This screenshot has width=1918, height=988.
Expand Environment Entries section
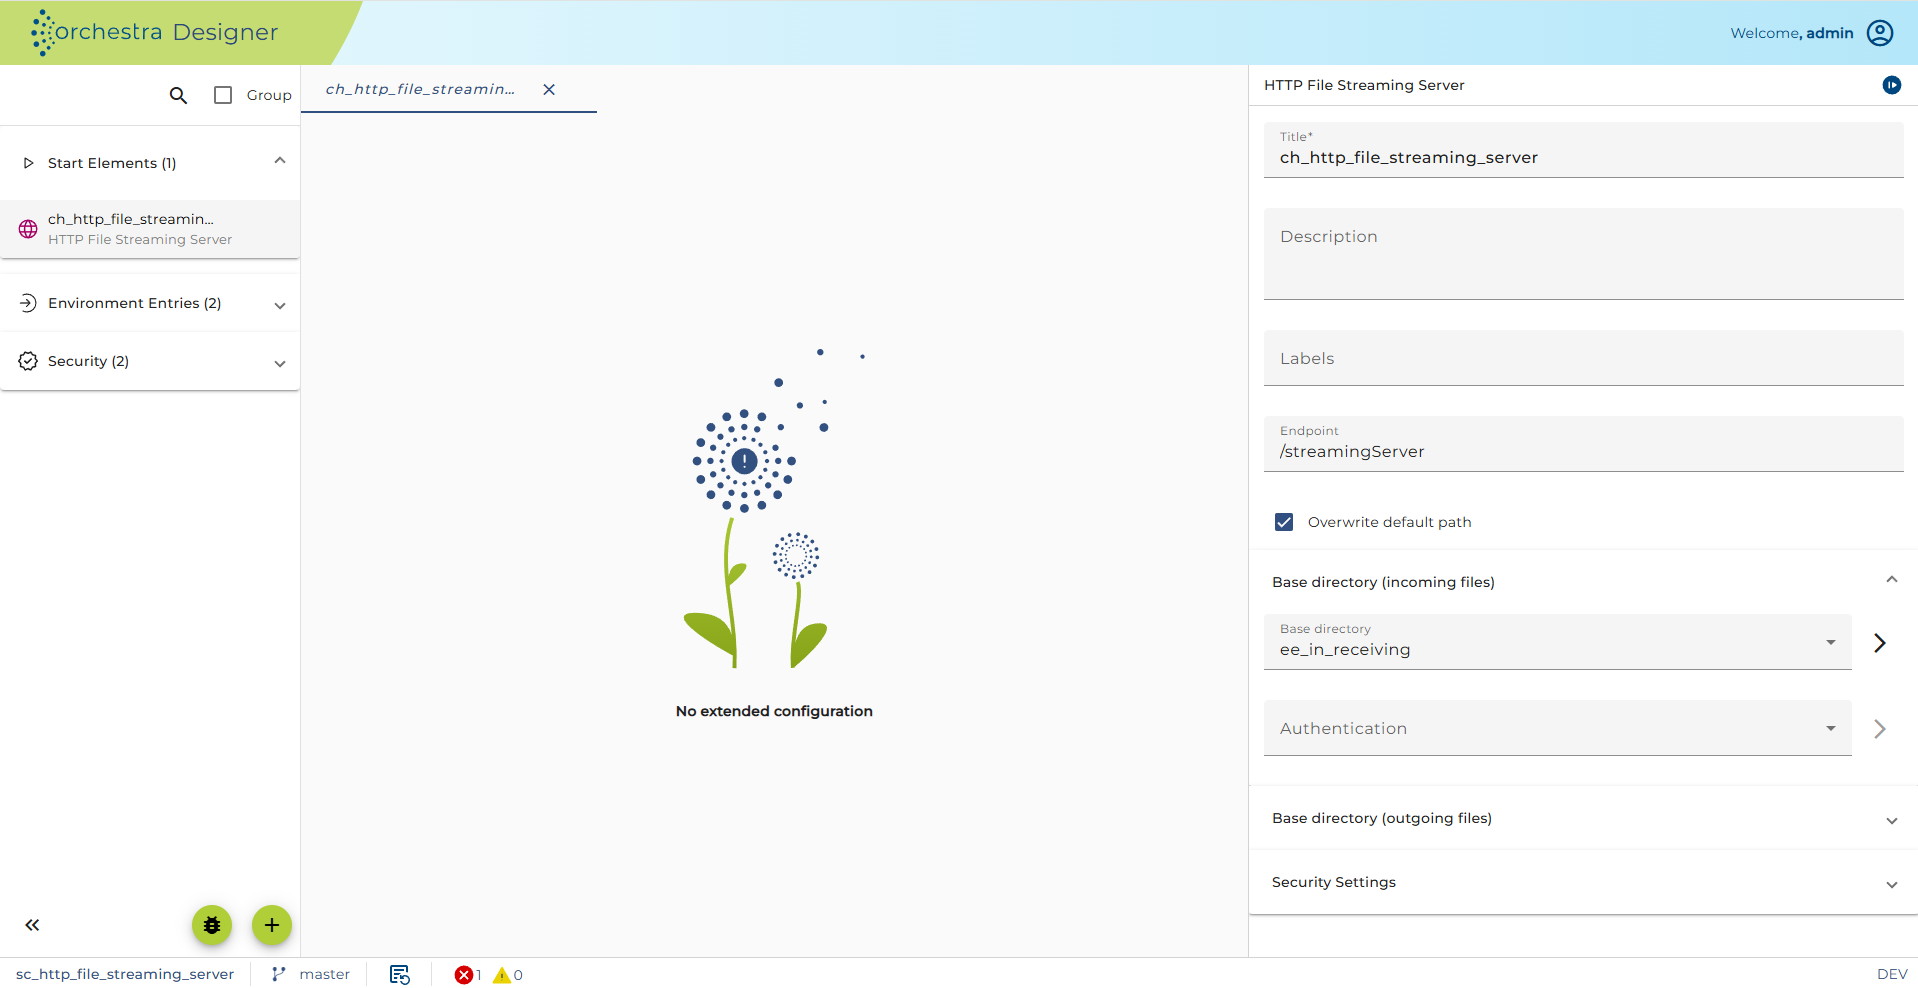click(150, 303)
